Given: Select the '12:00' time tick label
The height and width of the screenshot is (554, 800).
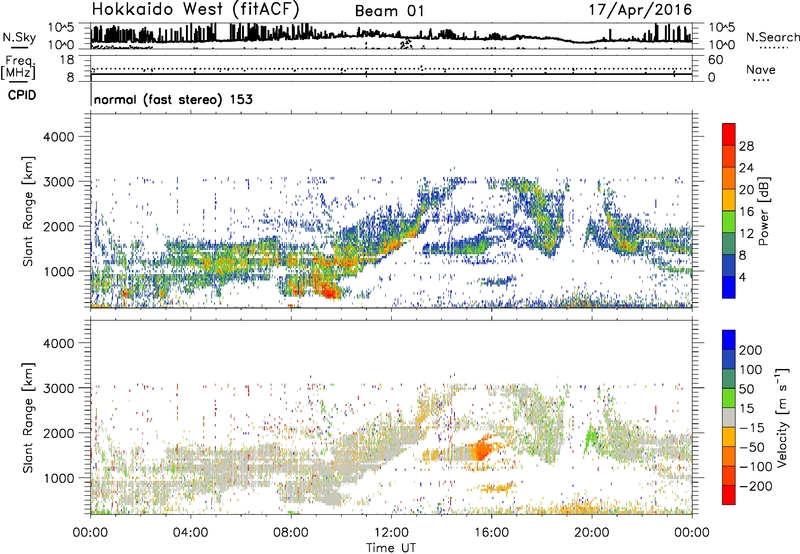Looking at the screenshot, I should [391, 533].
